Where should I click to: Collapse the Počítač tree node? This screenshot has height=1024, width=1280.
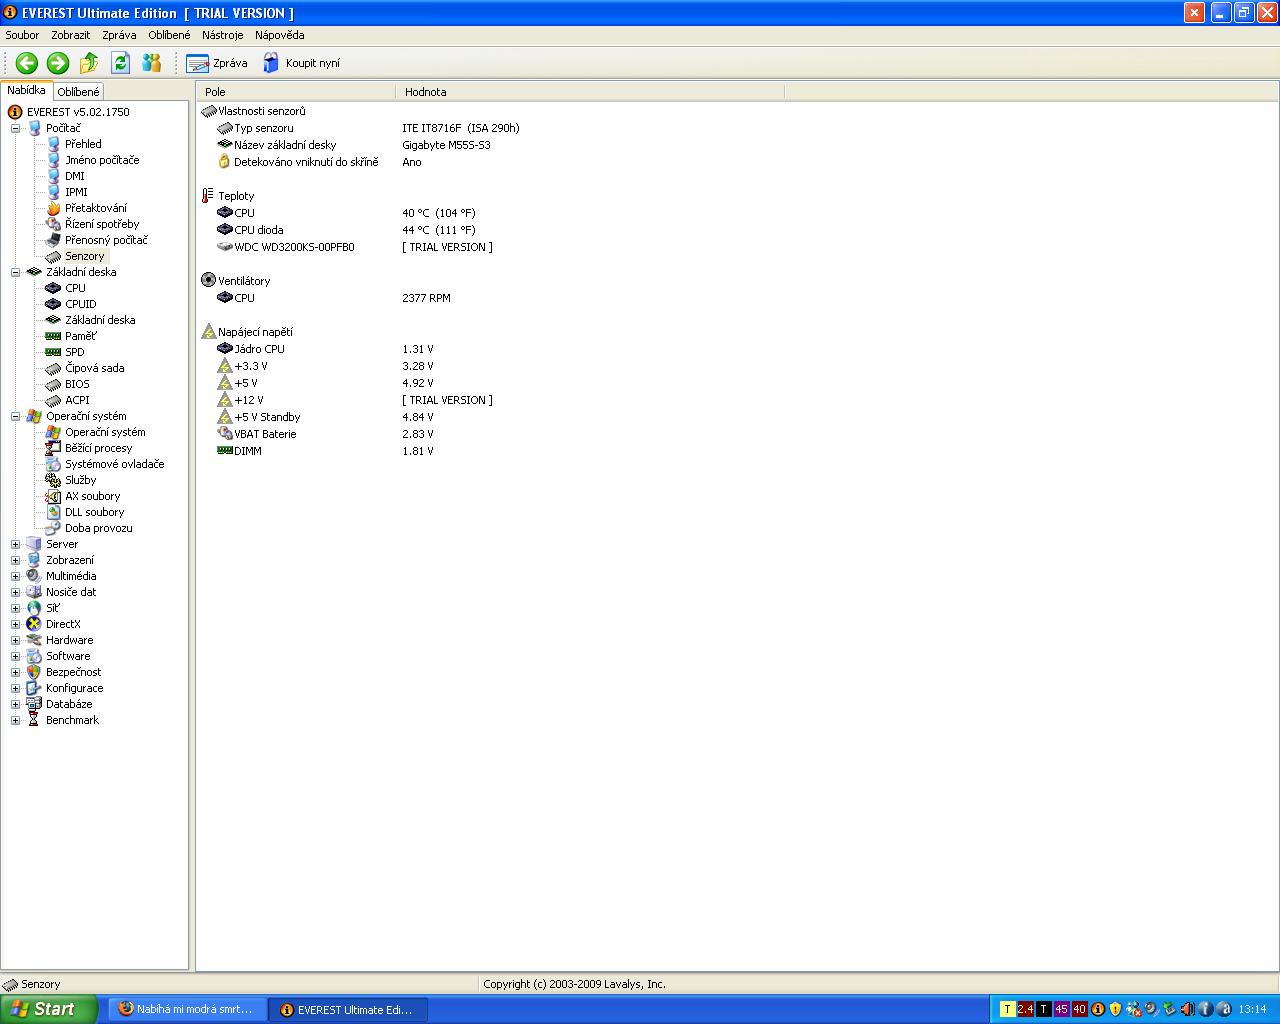click(15, 128)
